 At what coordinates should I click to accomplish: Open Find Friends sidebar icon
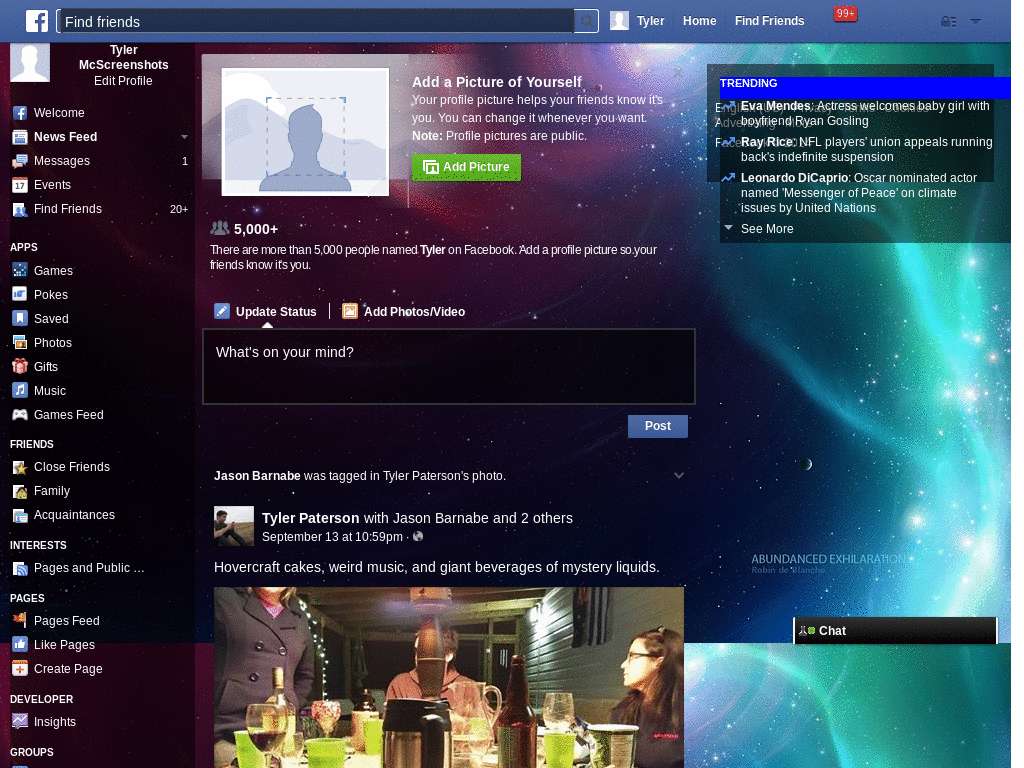tap(20, 210)
